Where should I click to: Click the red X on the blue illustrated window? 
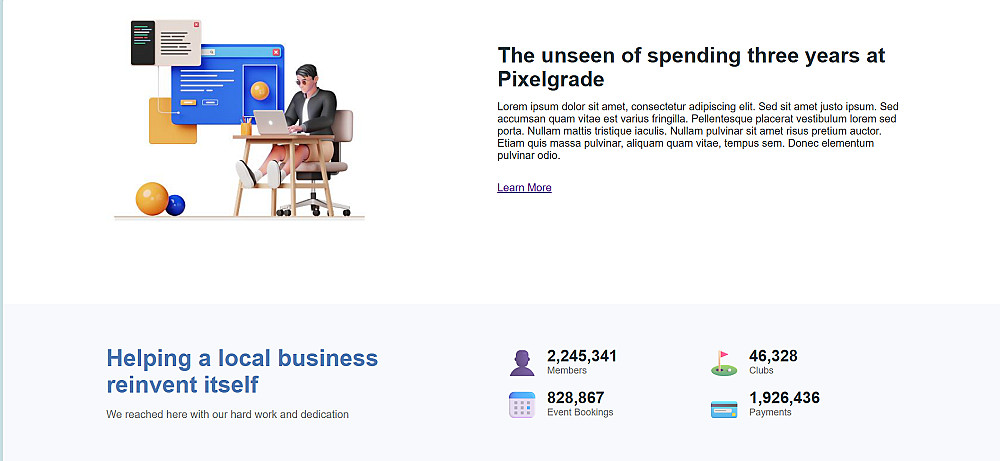pos(275,51)
